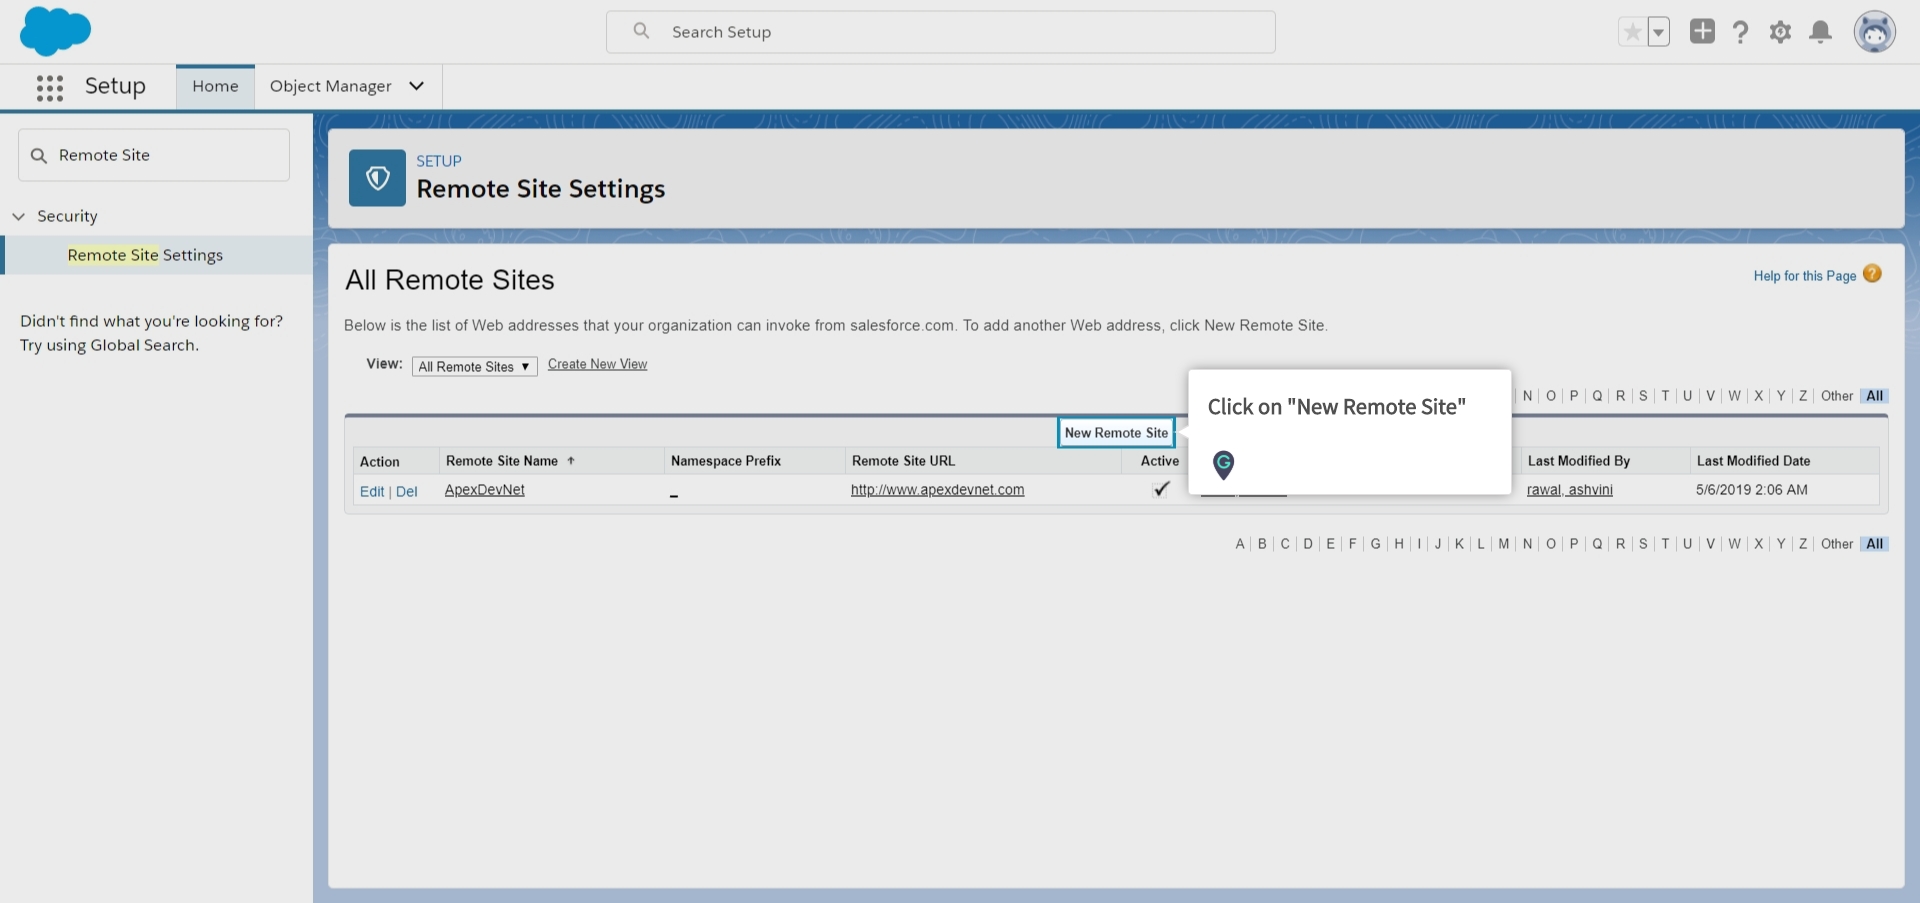
Task: Click the Help for this Page icon
Action: point(1874,273)
